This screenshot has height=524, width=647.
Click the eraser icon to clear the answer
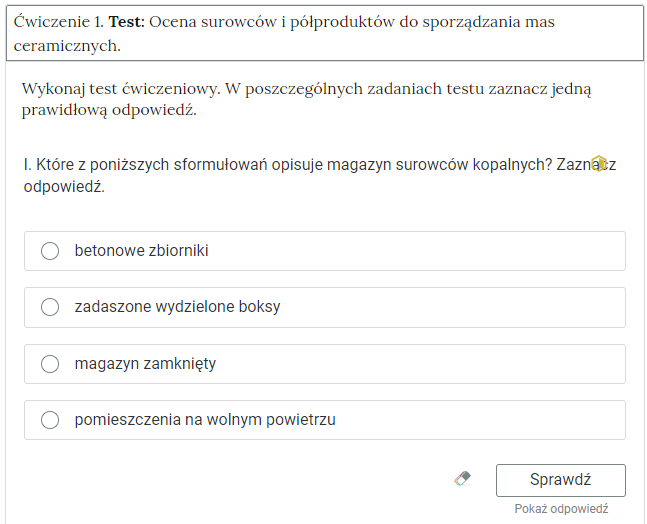pyautogui.click(x=462, y=479)
